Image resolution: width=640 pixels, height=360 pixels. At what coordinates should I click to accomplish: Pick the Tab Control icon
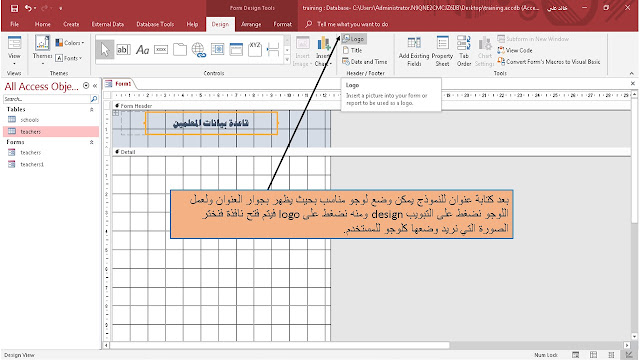tap(180, 50)
